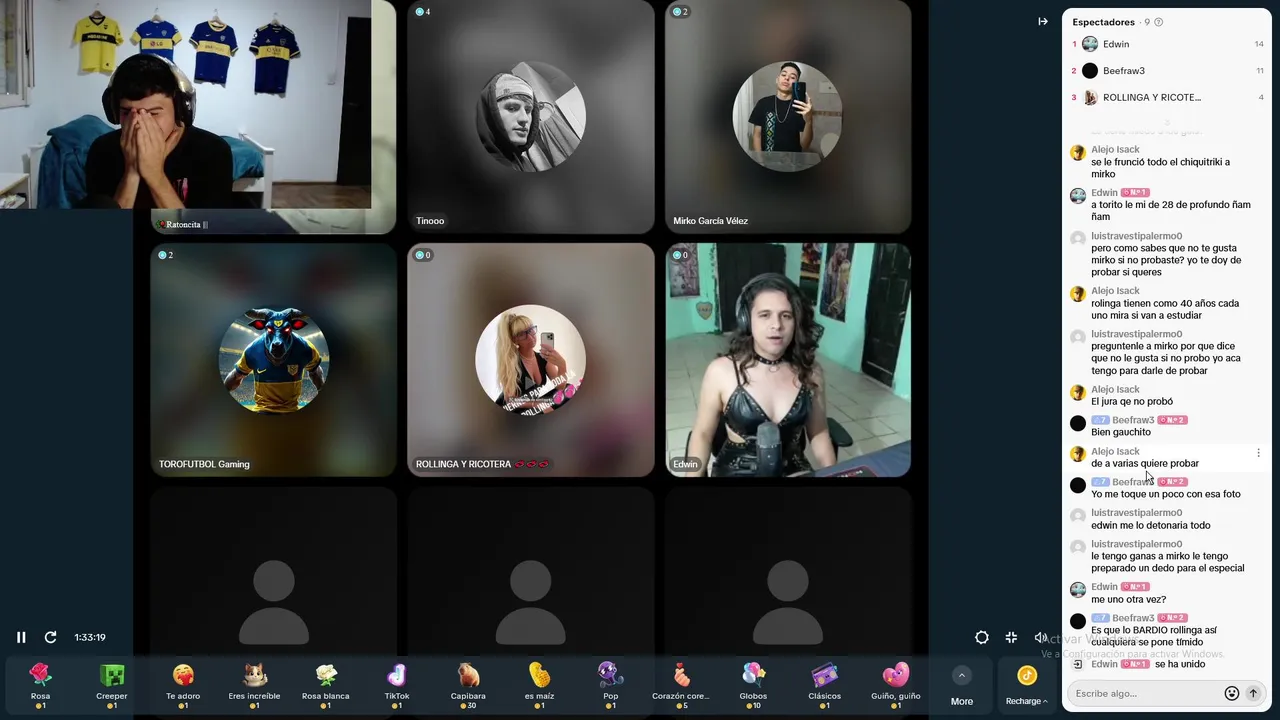This screenshot has height=720, width=1280.
Task: Click the elapsed time 1:33:19
Action: [90, 637]
